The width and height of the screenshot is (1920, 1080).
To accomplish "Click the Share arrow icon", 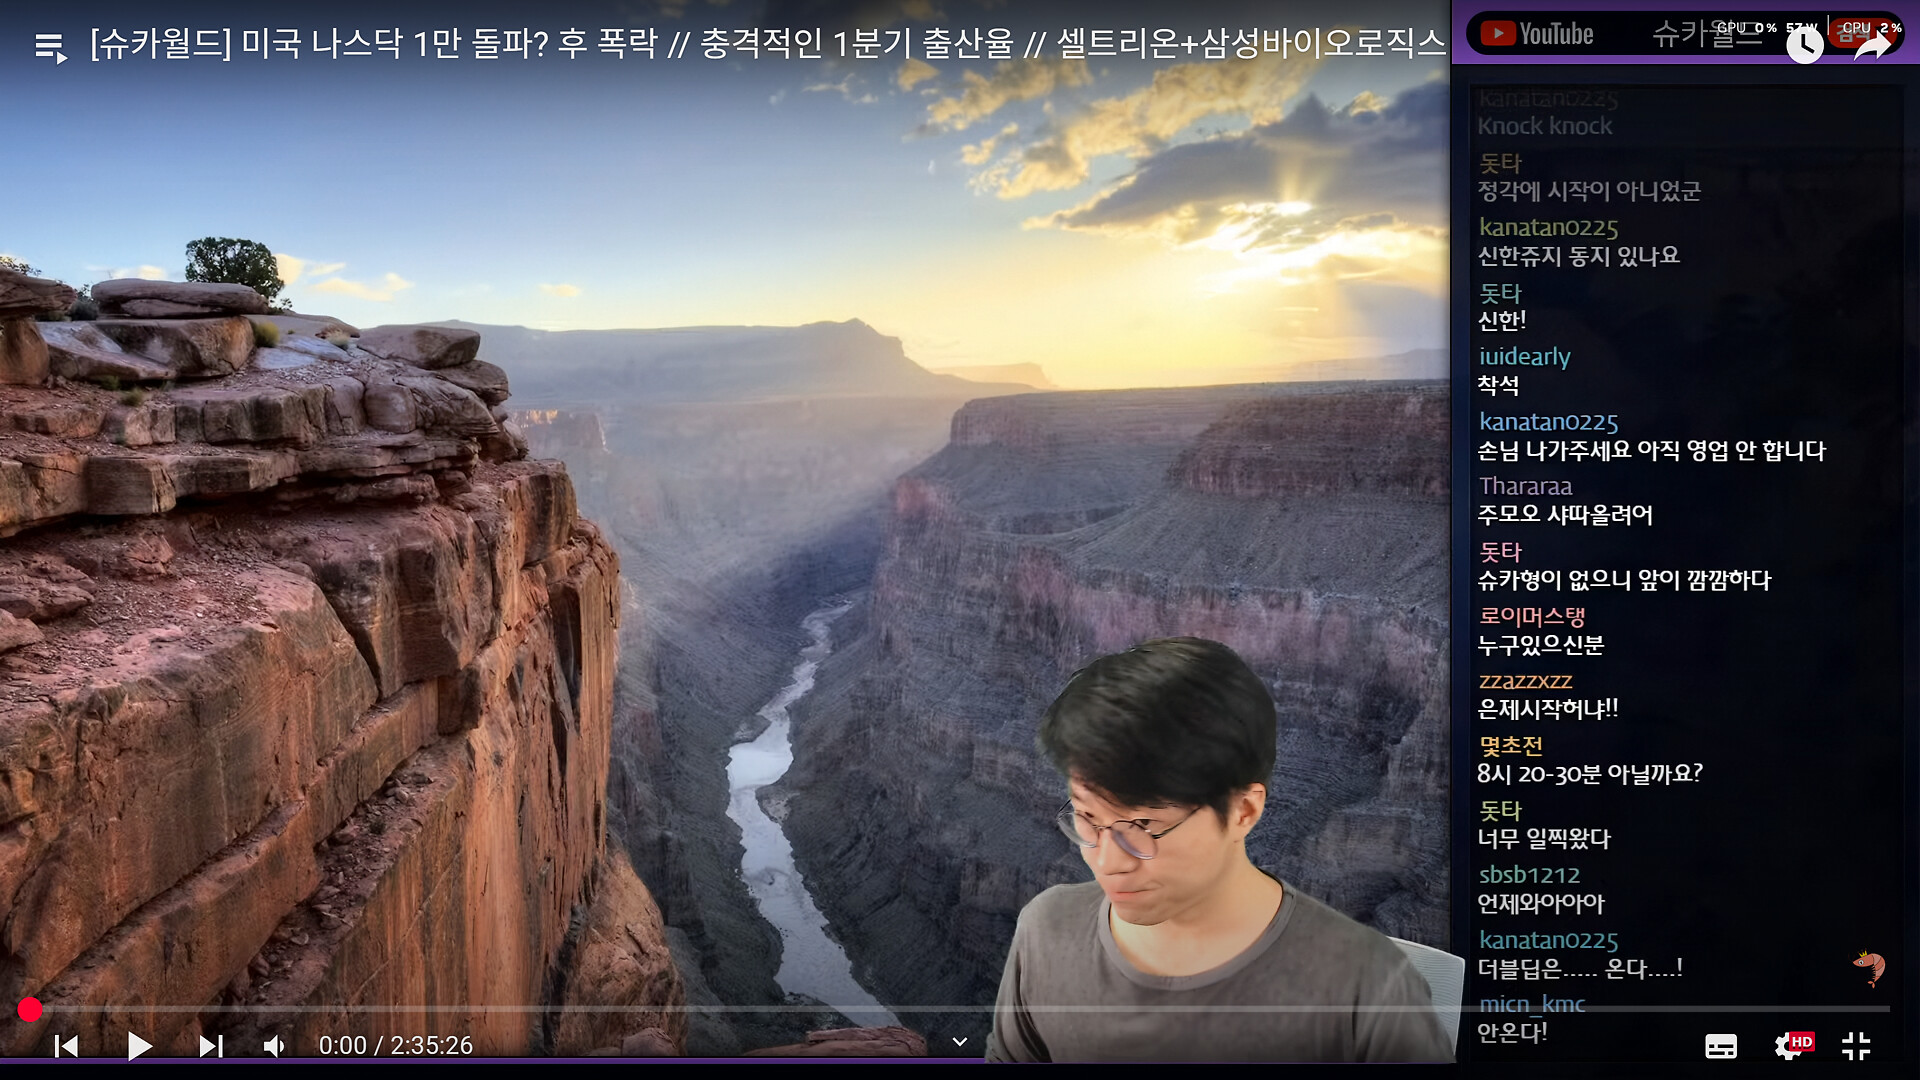I will [1872, 45].
